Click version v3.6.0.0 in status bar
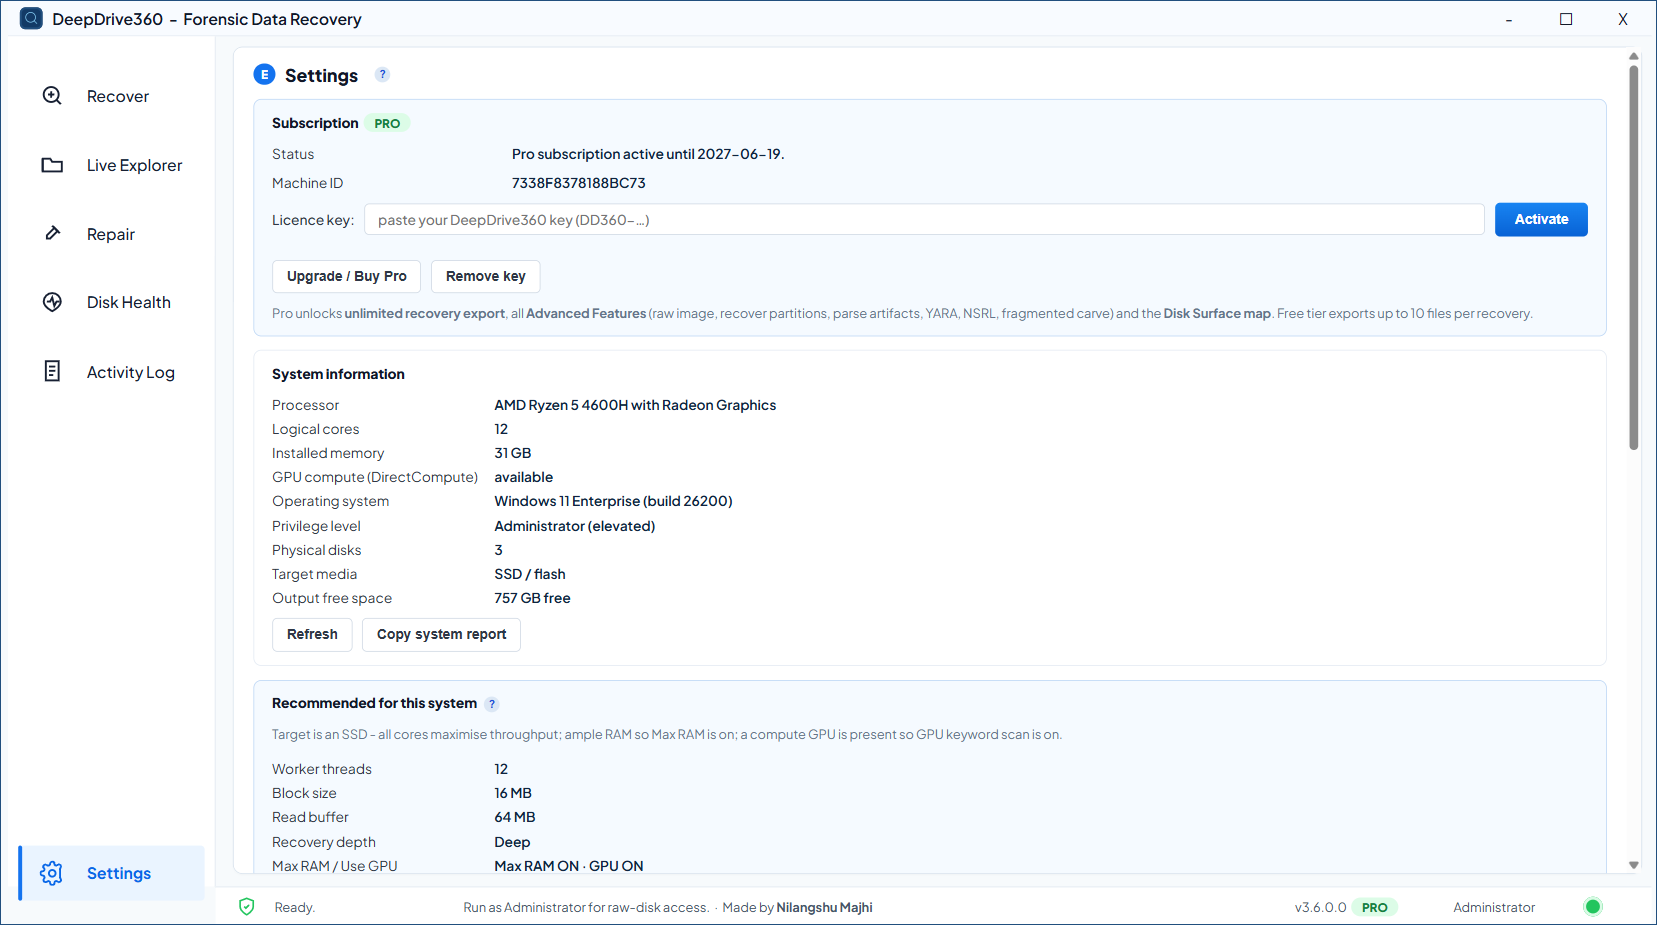This screenshot has width=1657, height=925. 1320,907
